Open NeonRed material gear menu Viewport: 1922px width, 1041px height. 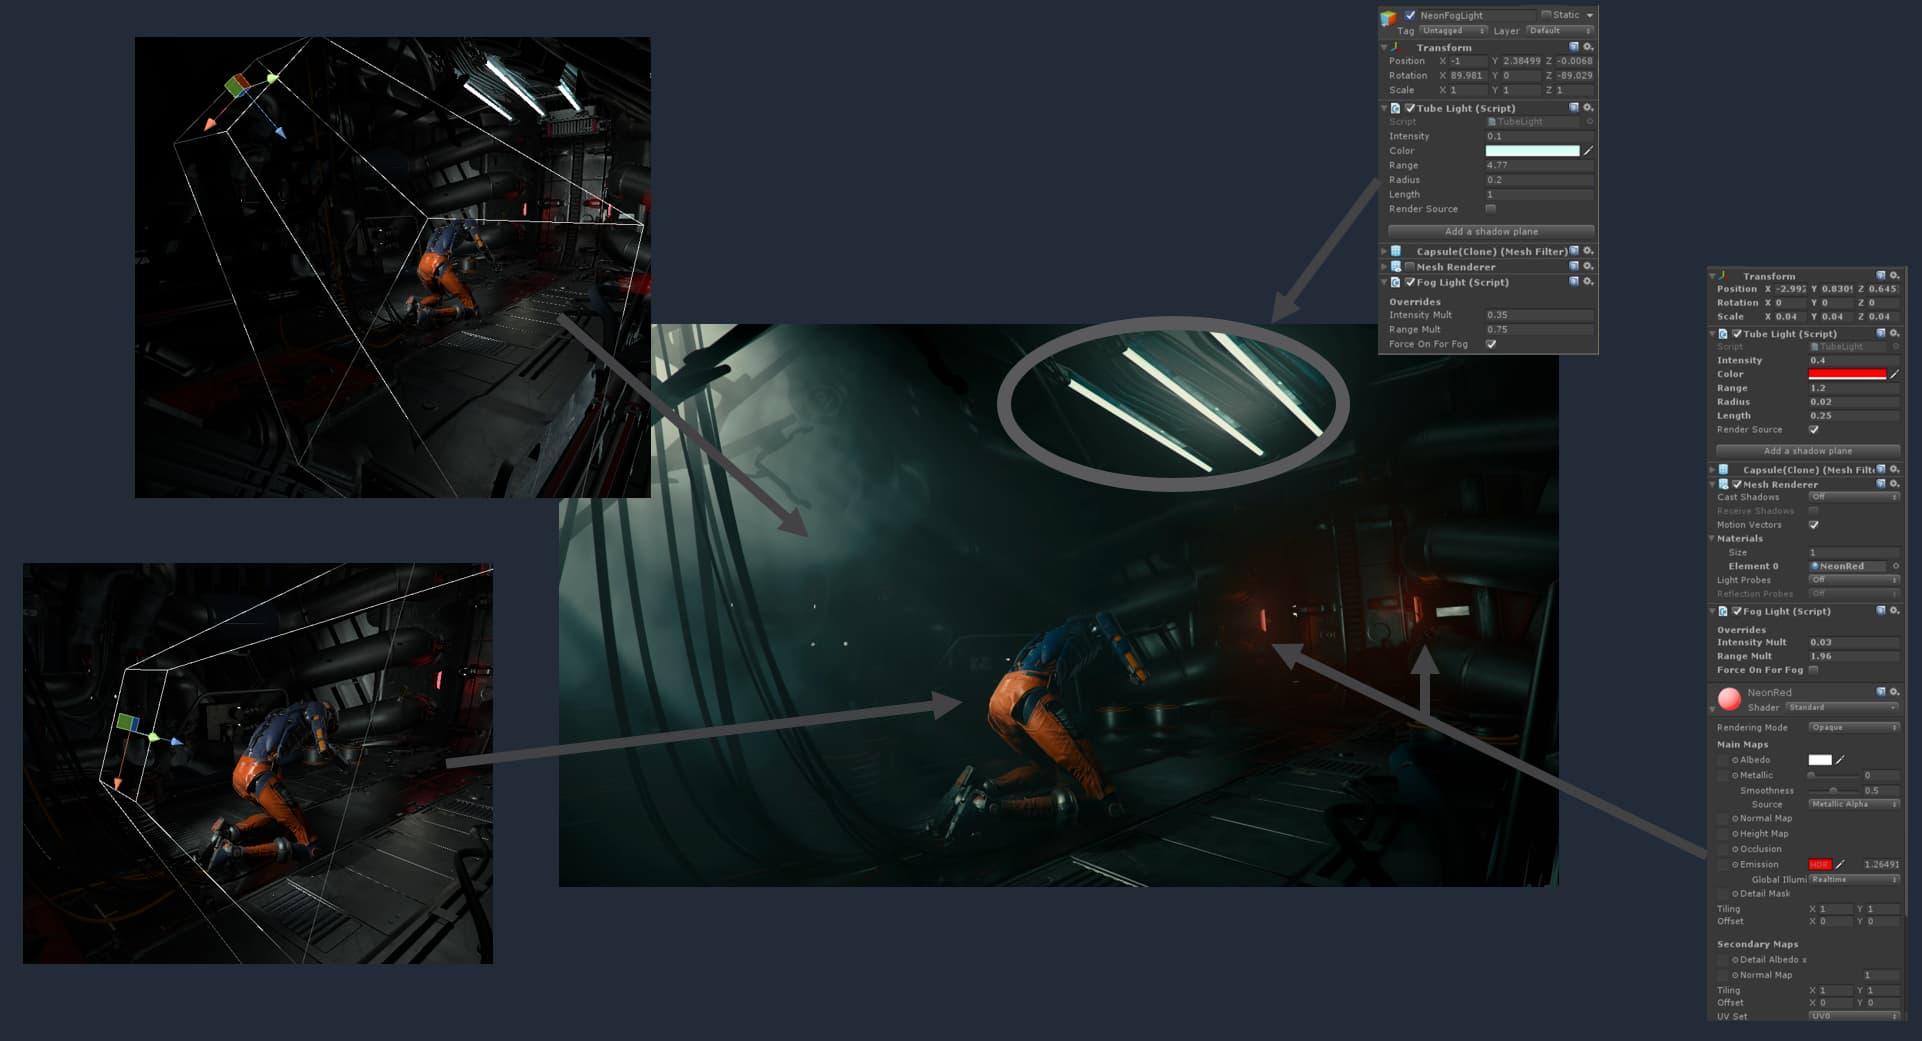(1894, 692)
